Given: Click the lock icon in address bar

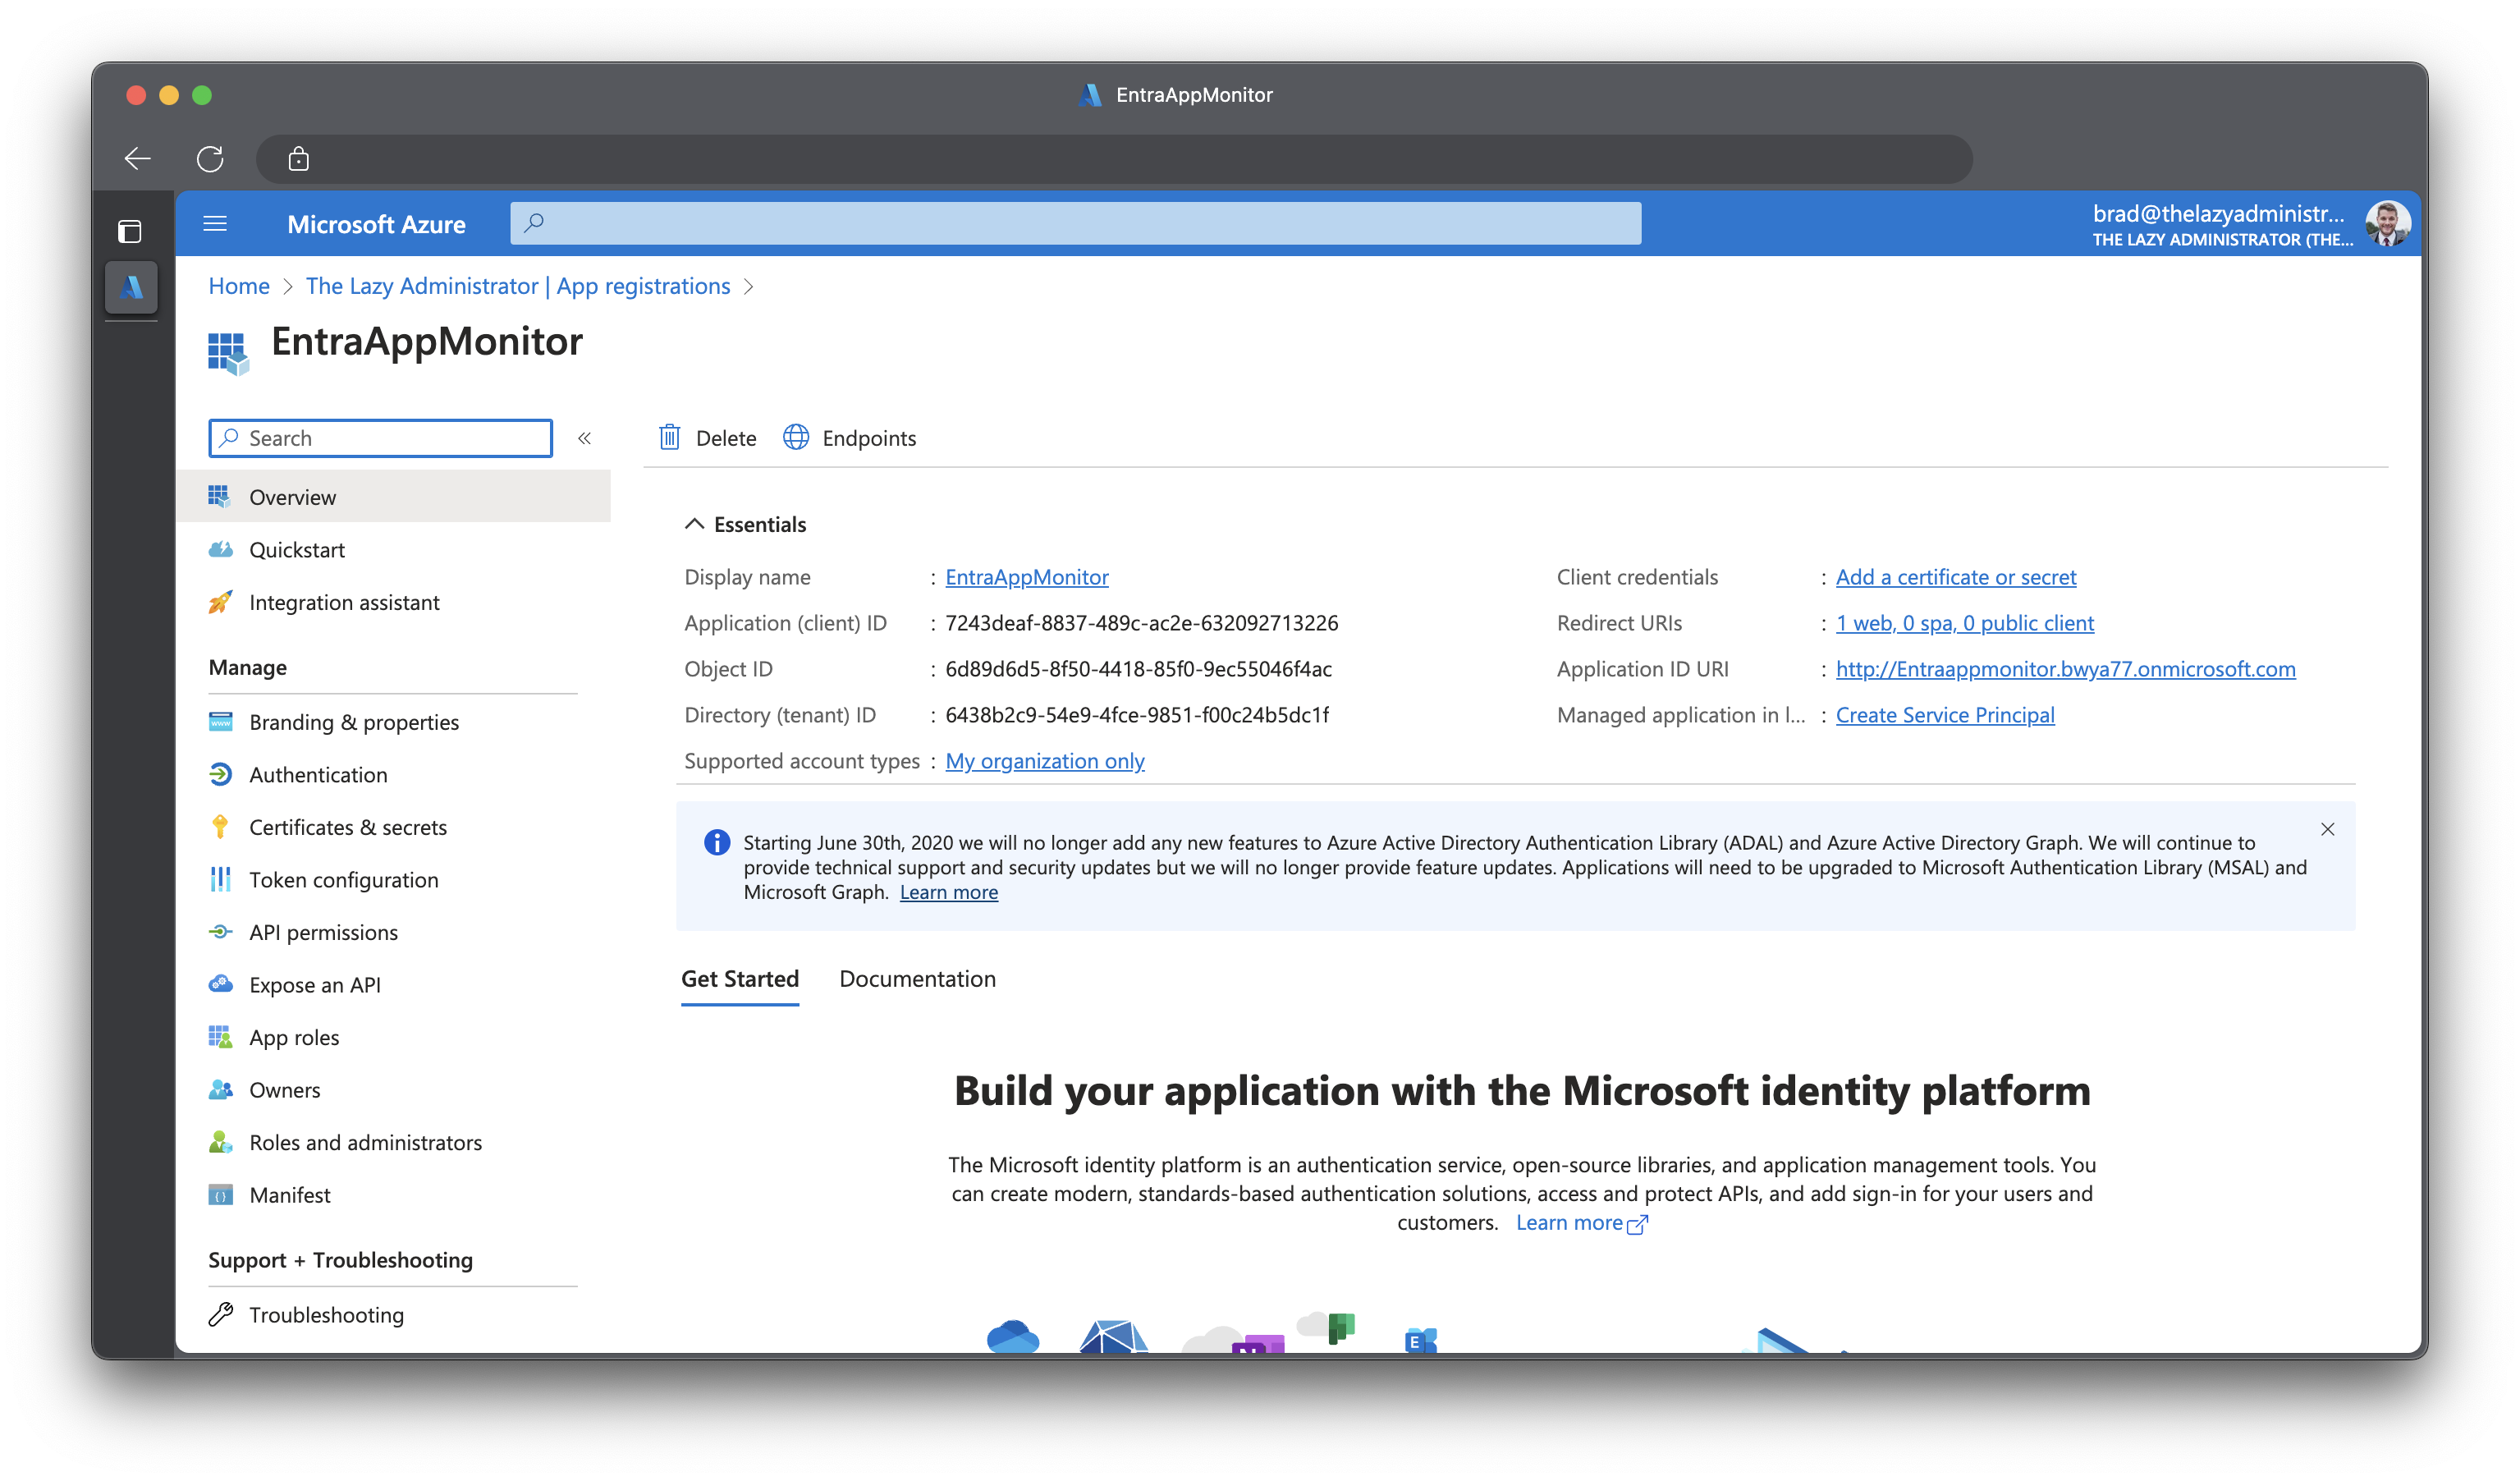Looking at the screenshot, I should (x=298, y=158).
